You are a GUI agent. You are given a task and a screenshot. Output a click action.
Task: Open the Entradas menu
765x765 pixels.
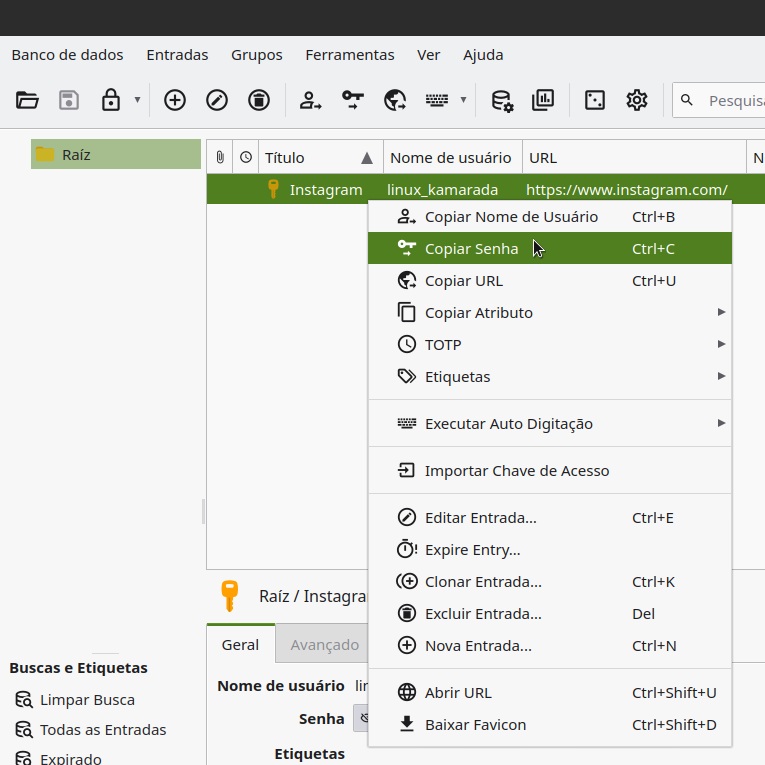177,55
